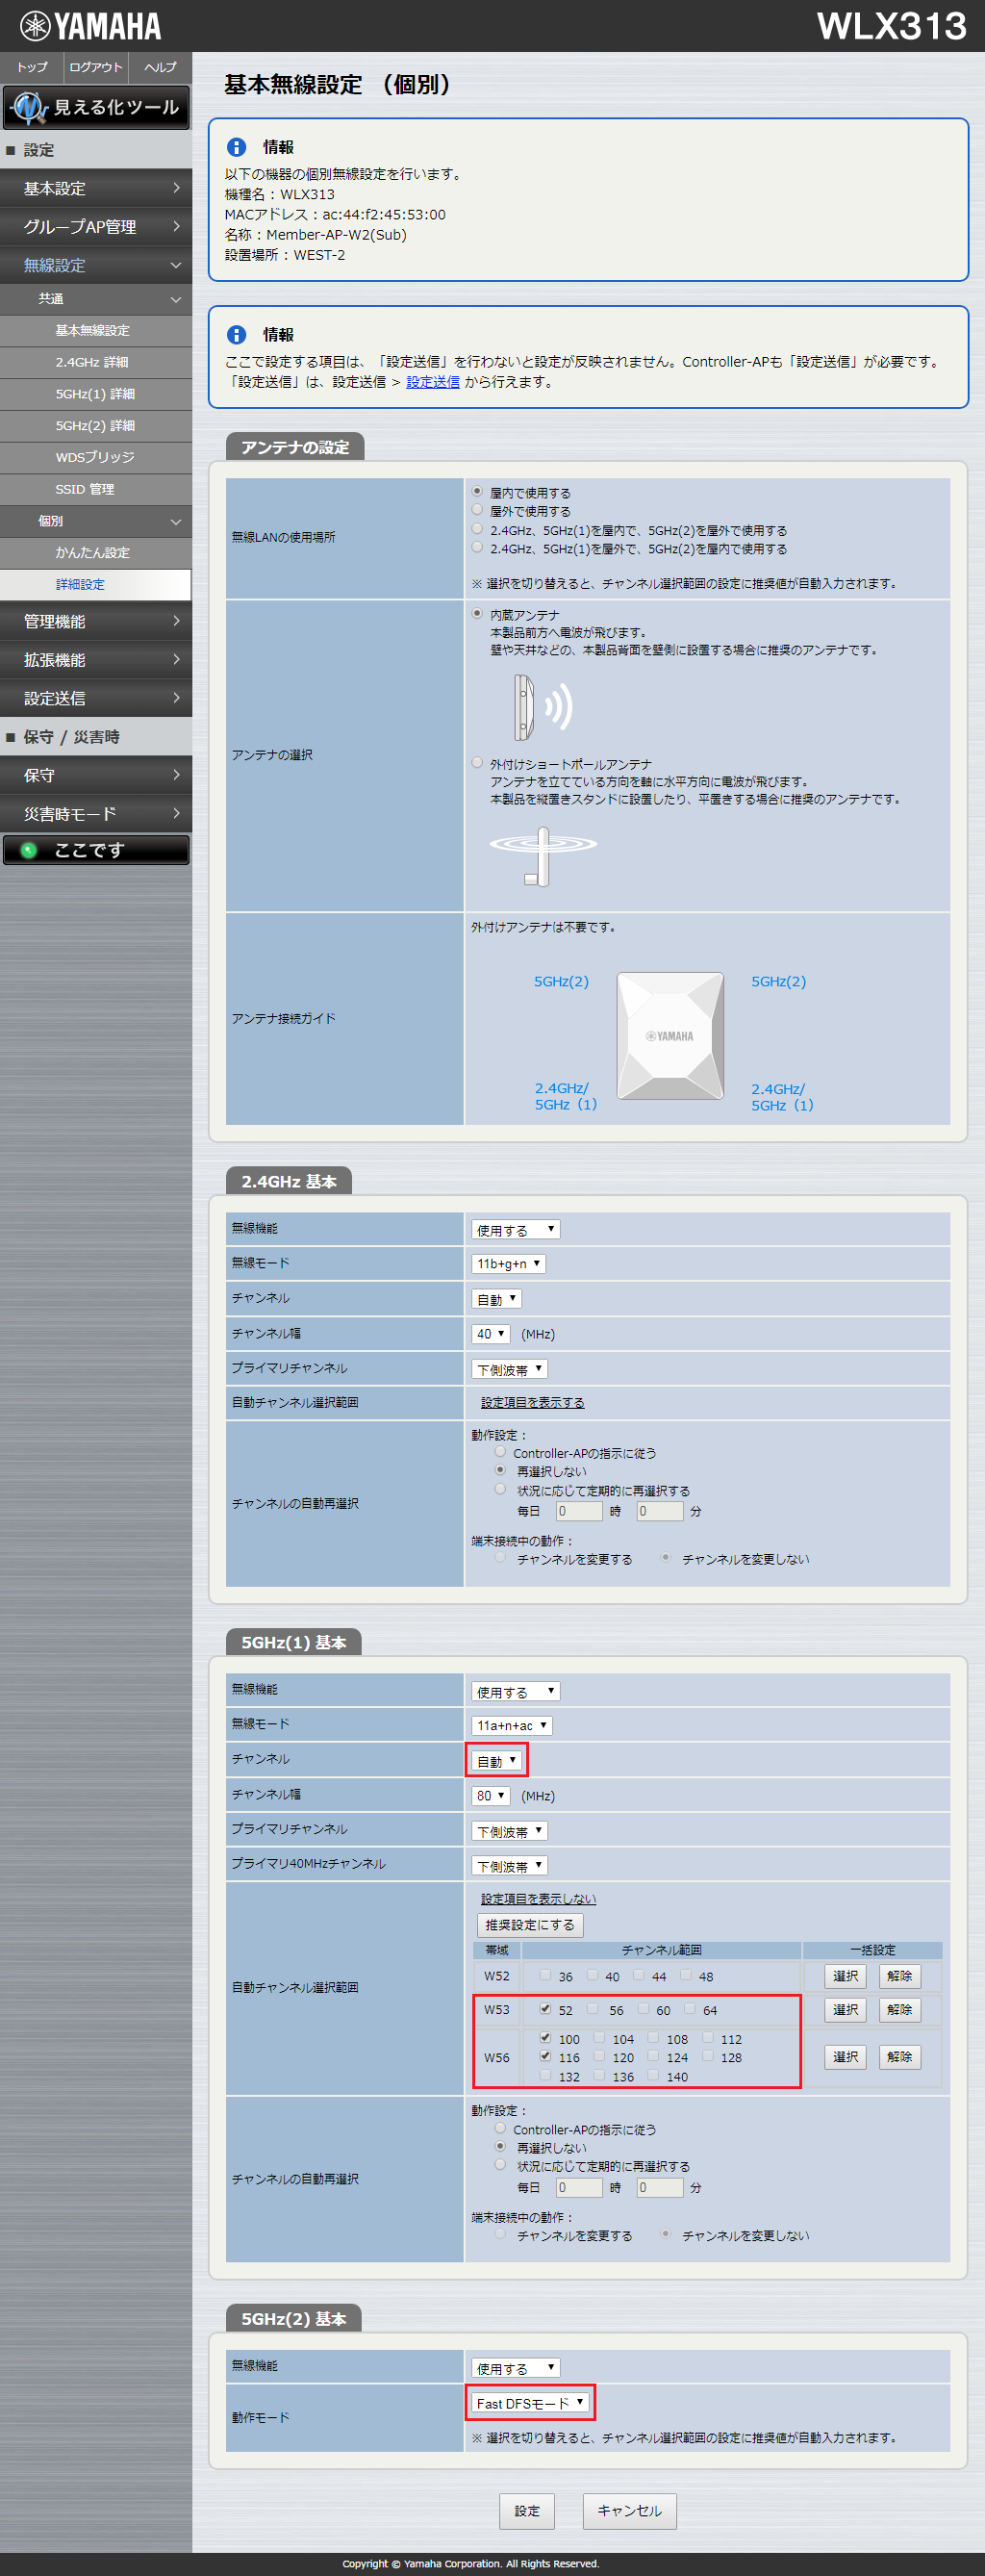Expand グループAP管理 sidebar menu
The width and height of the screenshot is (985, 2576).
click(96, 227)
